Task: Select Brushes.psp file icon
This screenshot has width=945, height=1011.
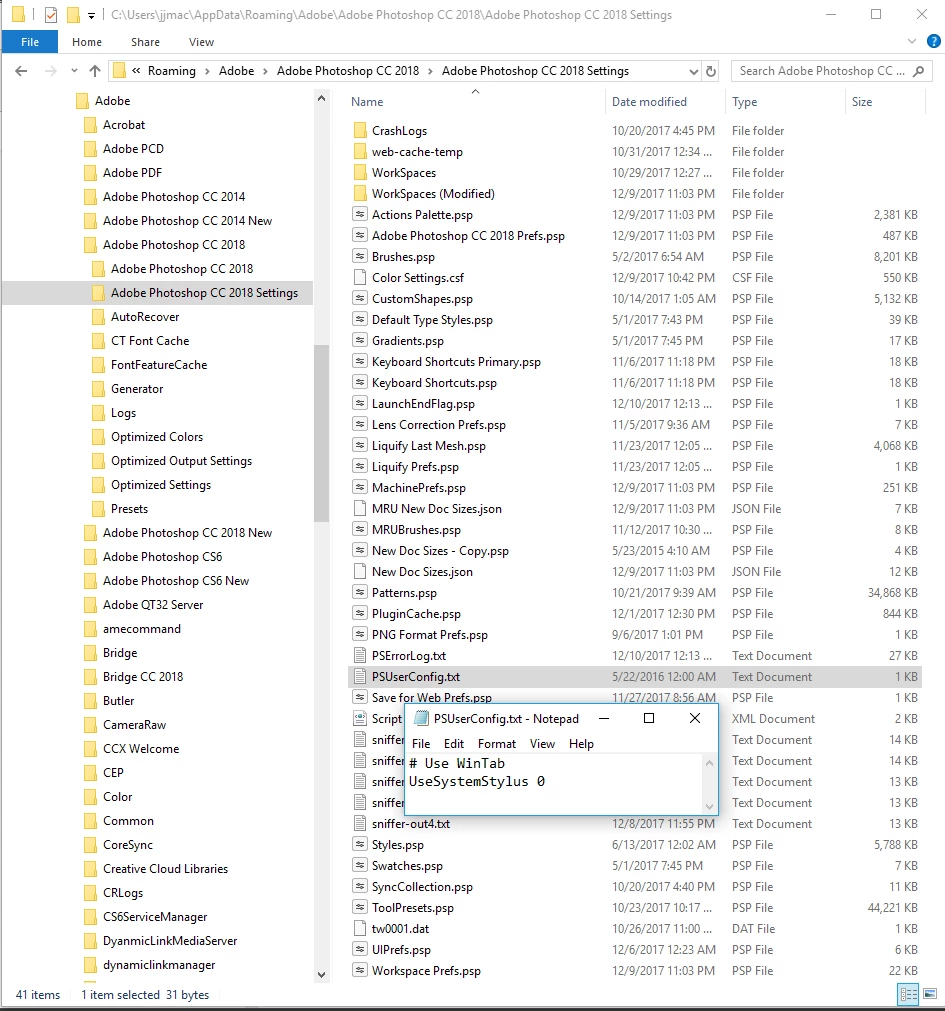Action: click(x=360, y=257)
